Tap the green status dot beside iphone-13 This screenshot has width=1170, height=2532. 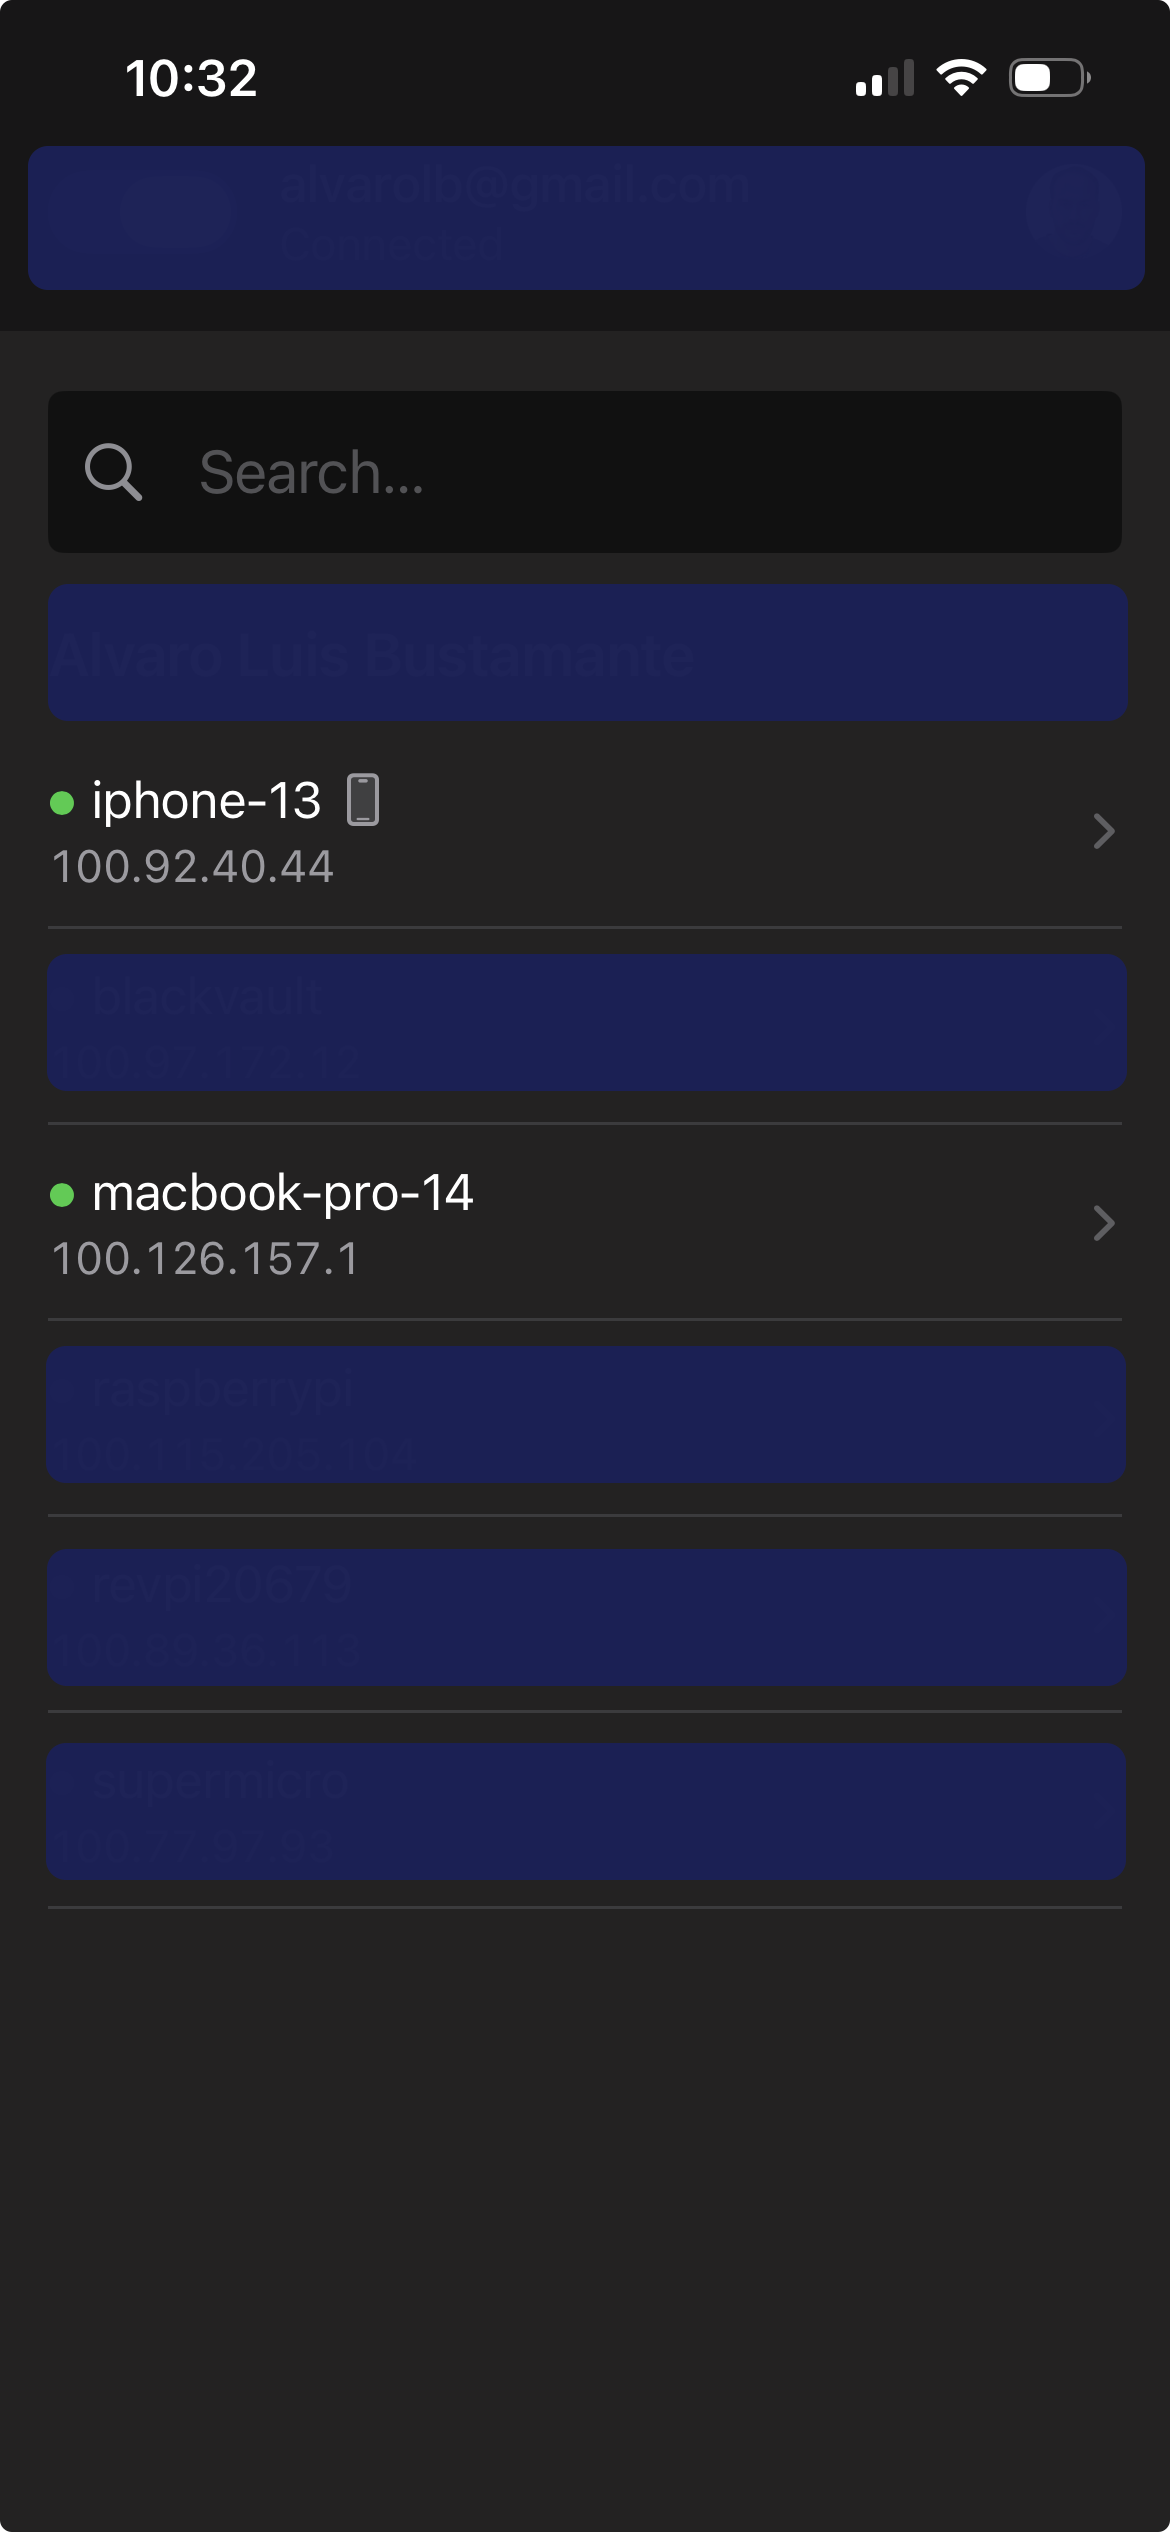coord(64,802)
